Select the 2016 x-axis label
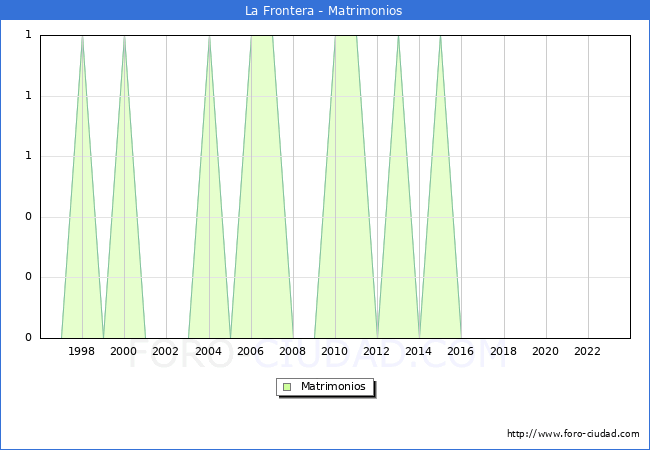This screenshot has height=450, width=650. pos(461,351)
